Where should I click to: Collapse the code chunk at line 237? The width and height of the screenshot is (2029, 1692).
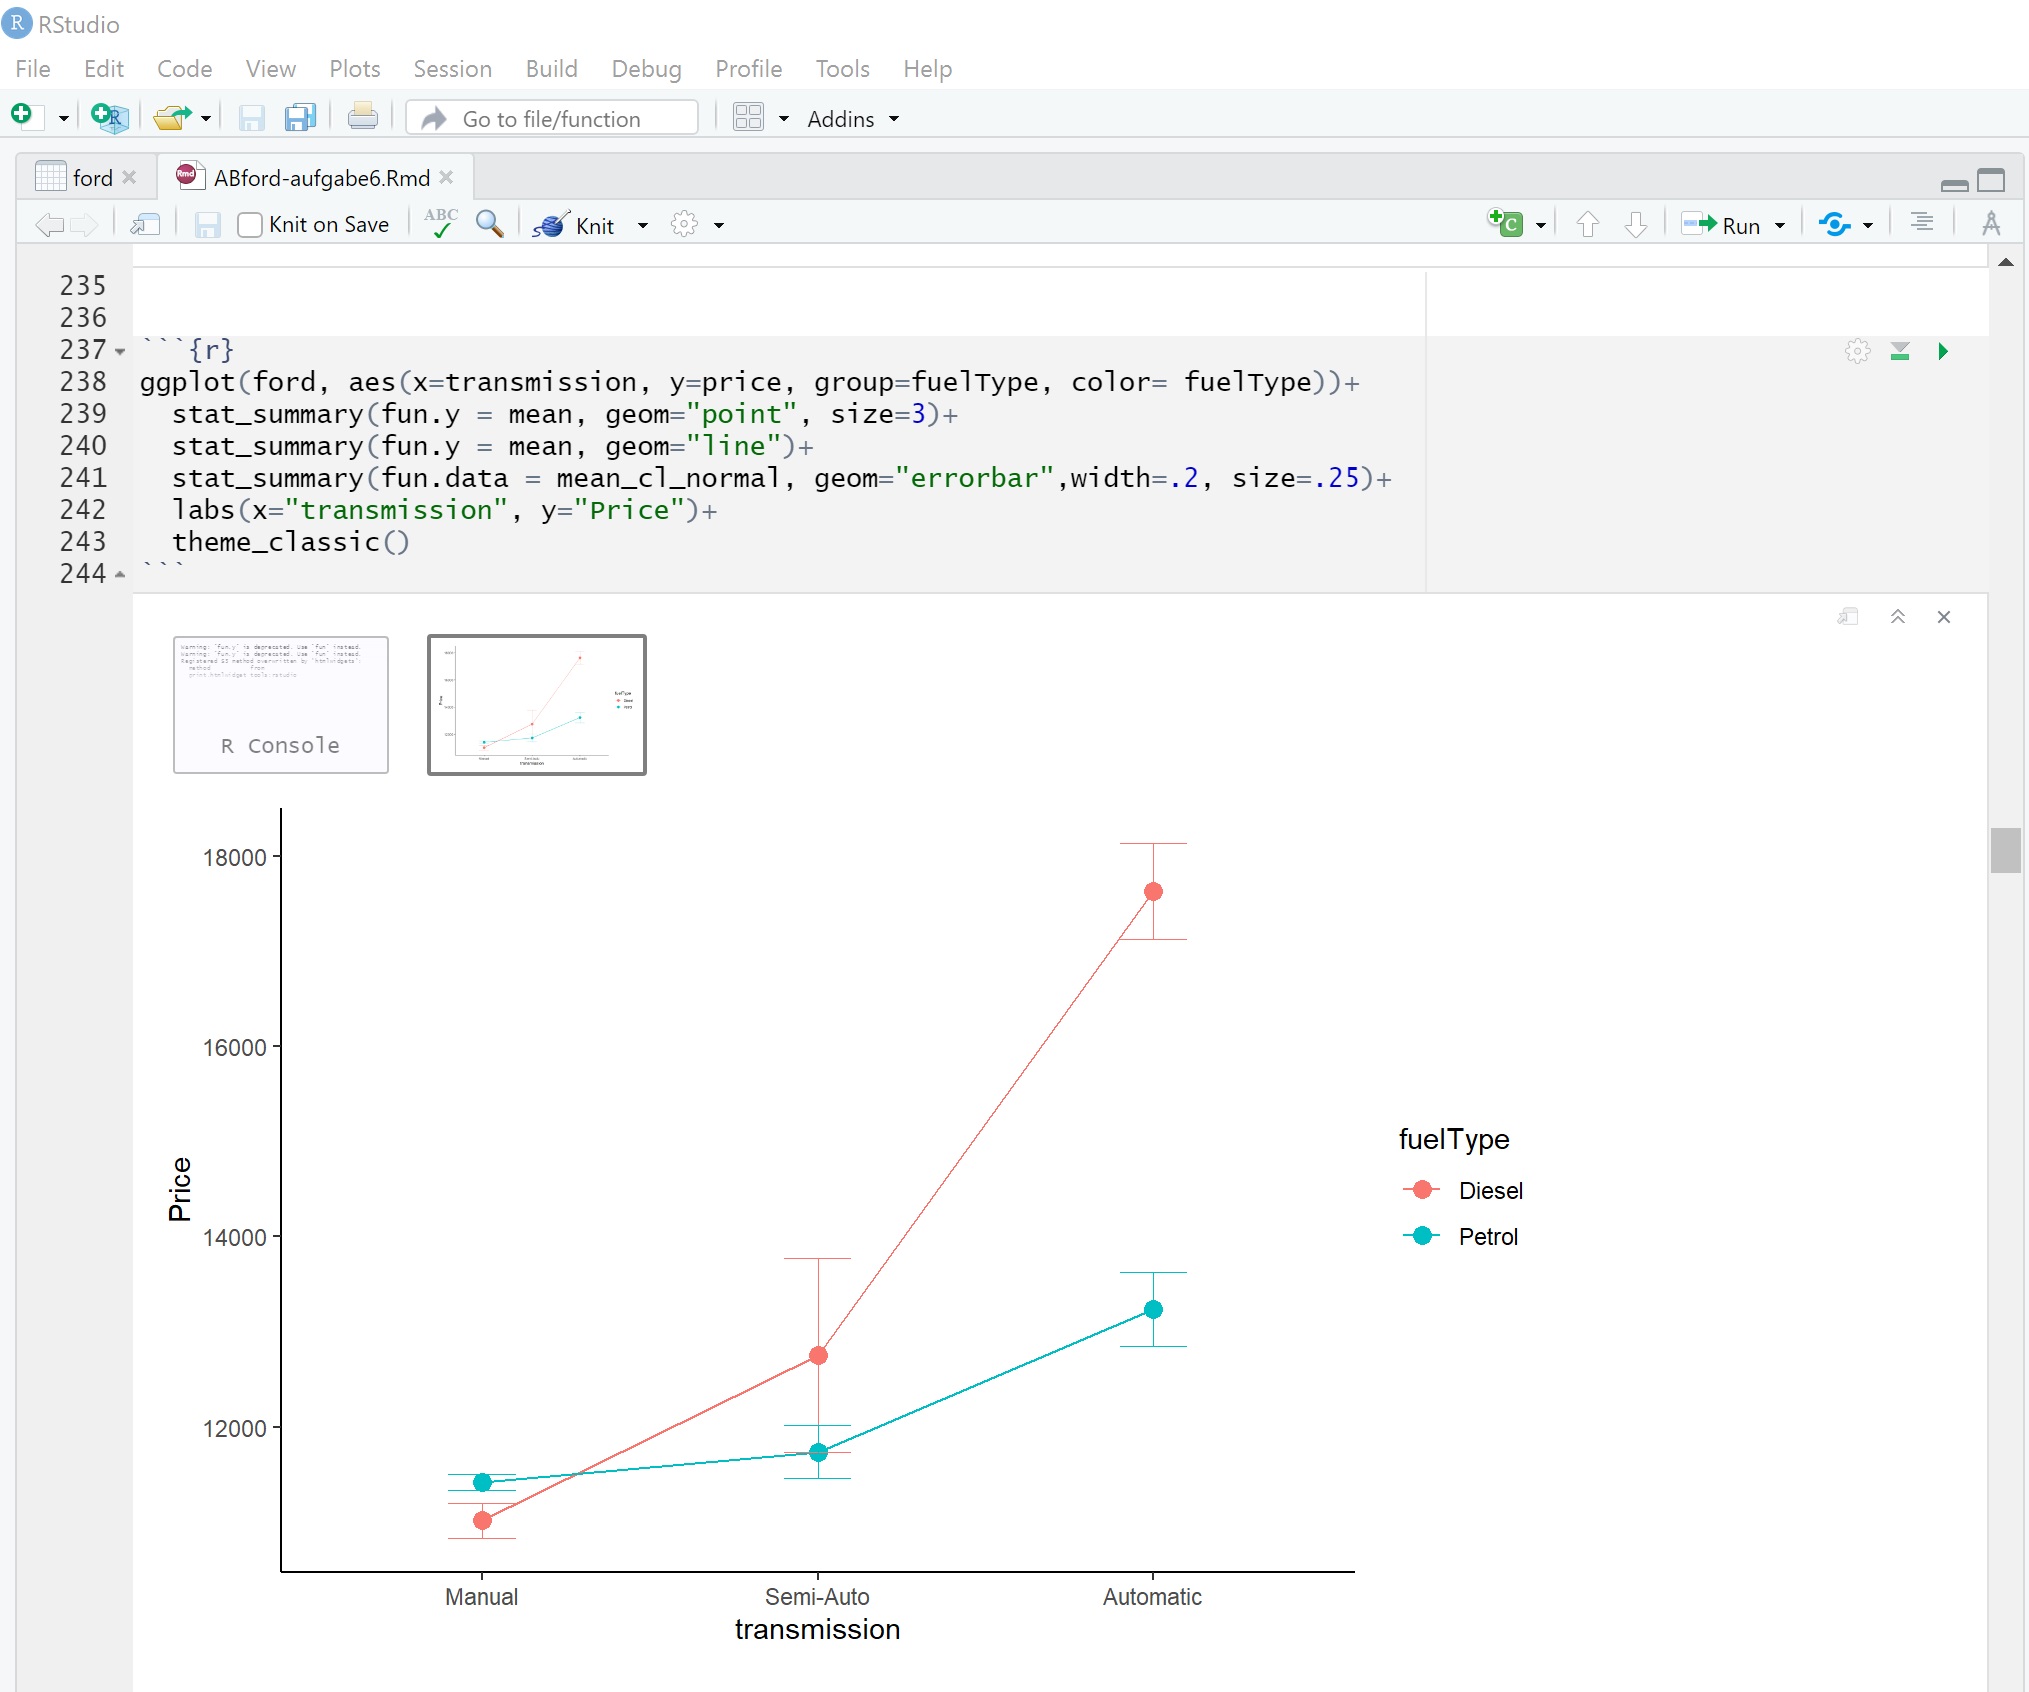pos(120,352)
